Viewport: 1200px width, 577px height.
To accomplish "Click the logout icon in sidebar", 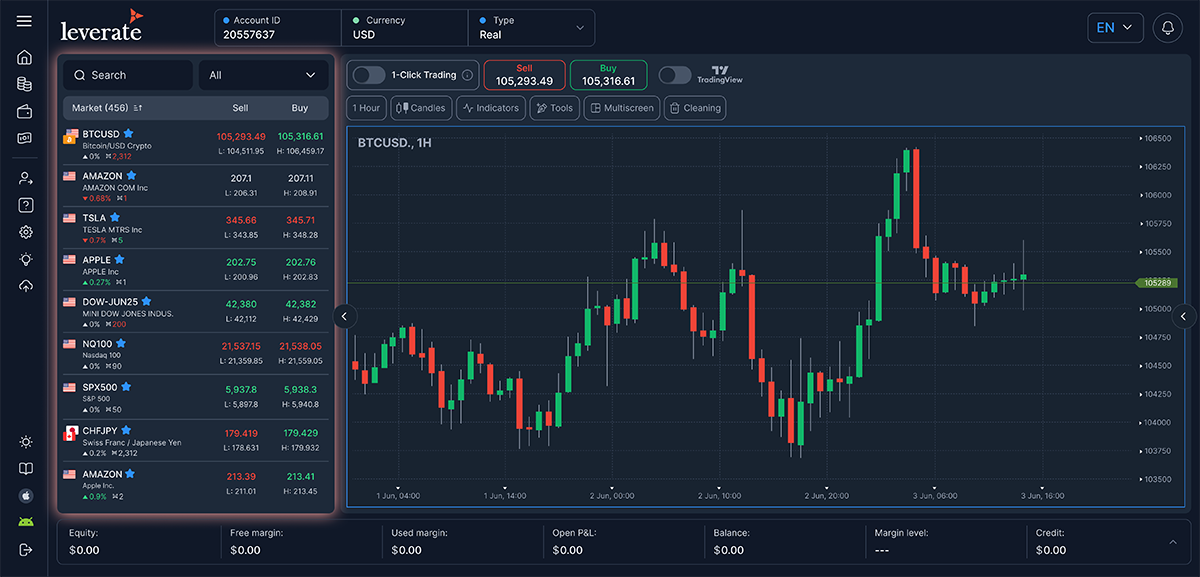I will (25, 549).
